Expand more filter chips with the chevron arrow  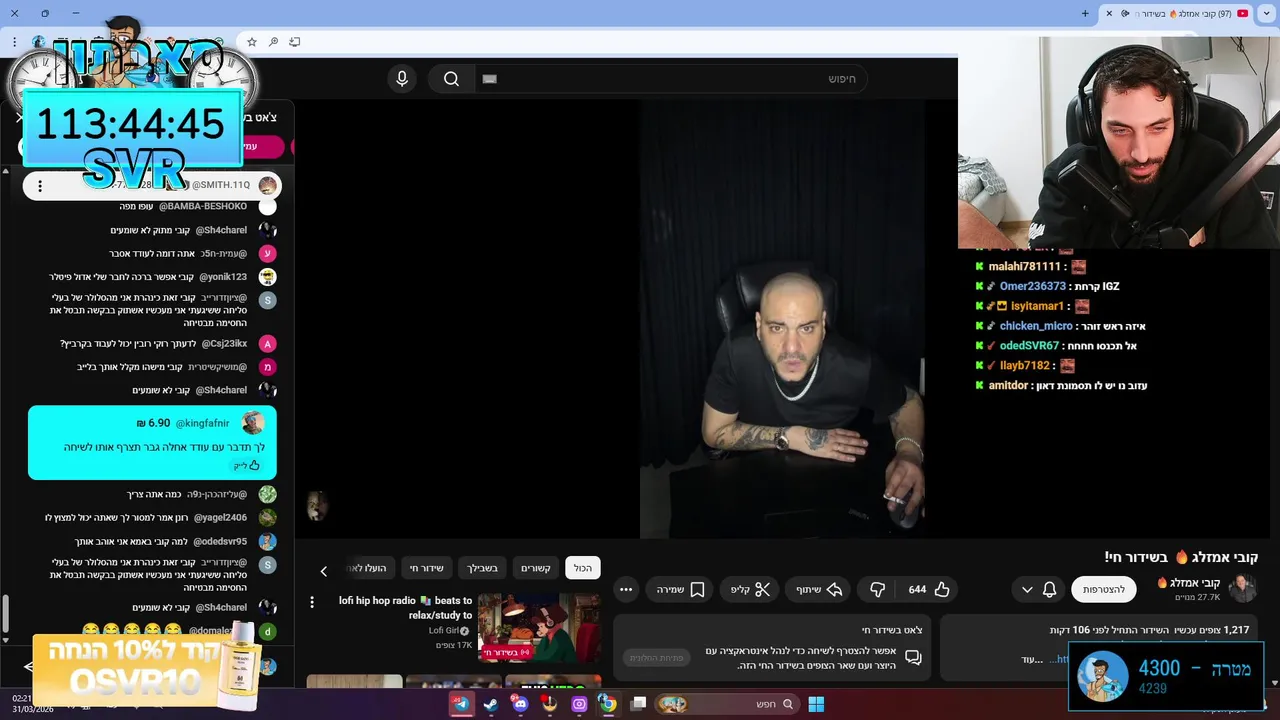[x=323, y=571]
